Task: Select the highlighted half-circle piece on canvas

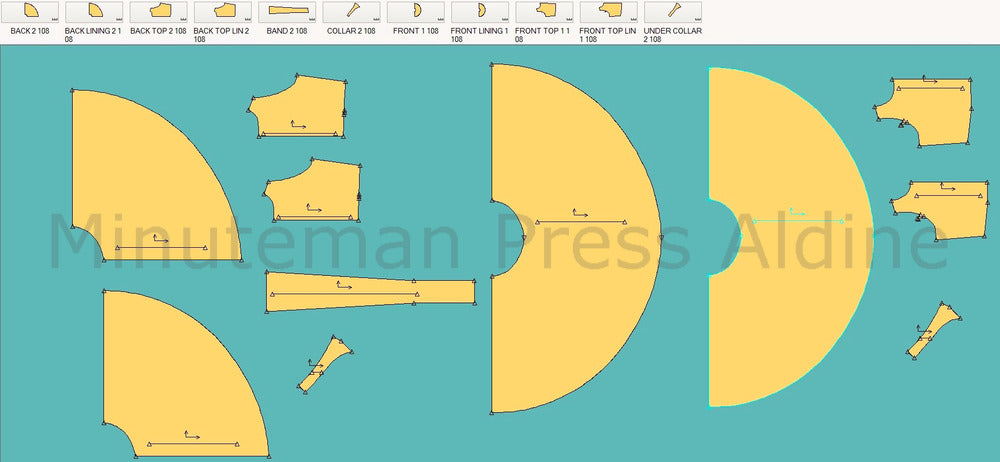Action: (800, 300)
